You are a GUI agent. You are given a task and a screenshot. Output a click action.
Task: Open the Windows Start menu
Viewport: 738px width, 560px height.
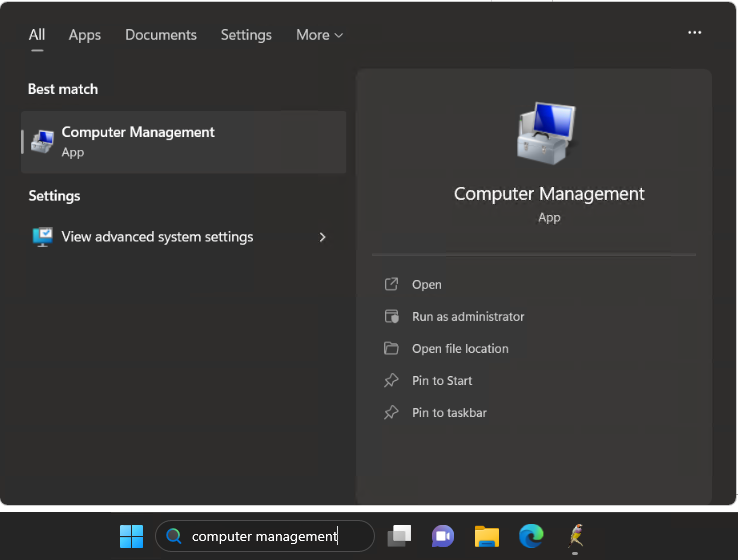[x=131, y=536]
